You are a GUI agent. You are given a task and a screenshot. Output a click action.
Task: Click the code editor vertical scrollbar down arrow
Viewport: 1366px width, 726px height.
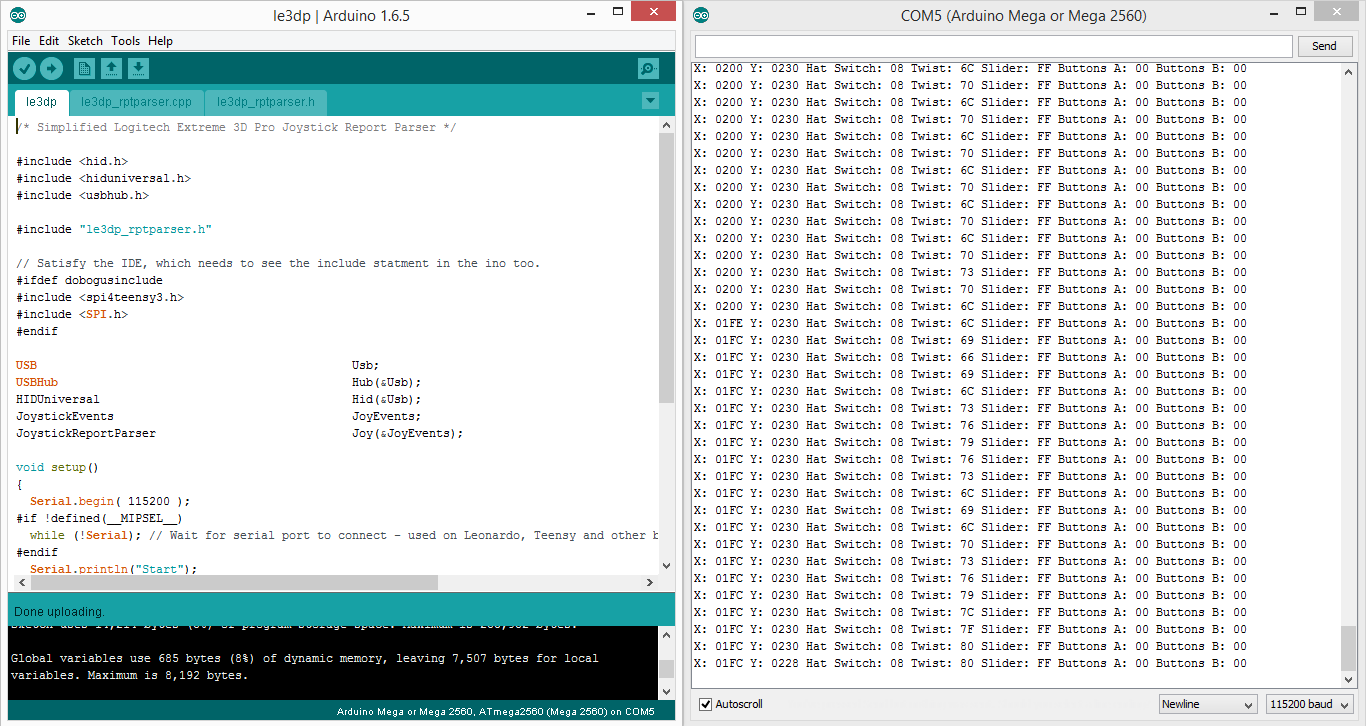pyautogui.click(x=667, y=564)
